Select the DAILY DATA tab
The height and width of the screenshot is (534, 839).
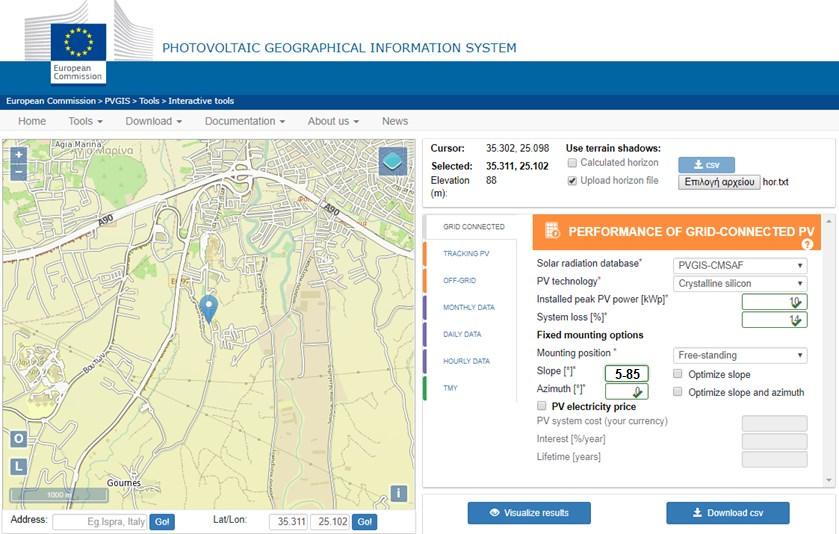click(x=462, y=334)
